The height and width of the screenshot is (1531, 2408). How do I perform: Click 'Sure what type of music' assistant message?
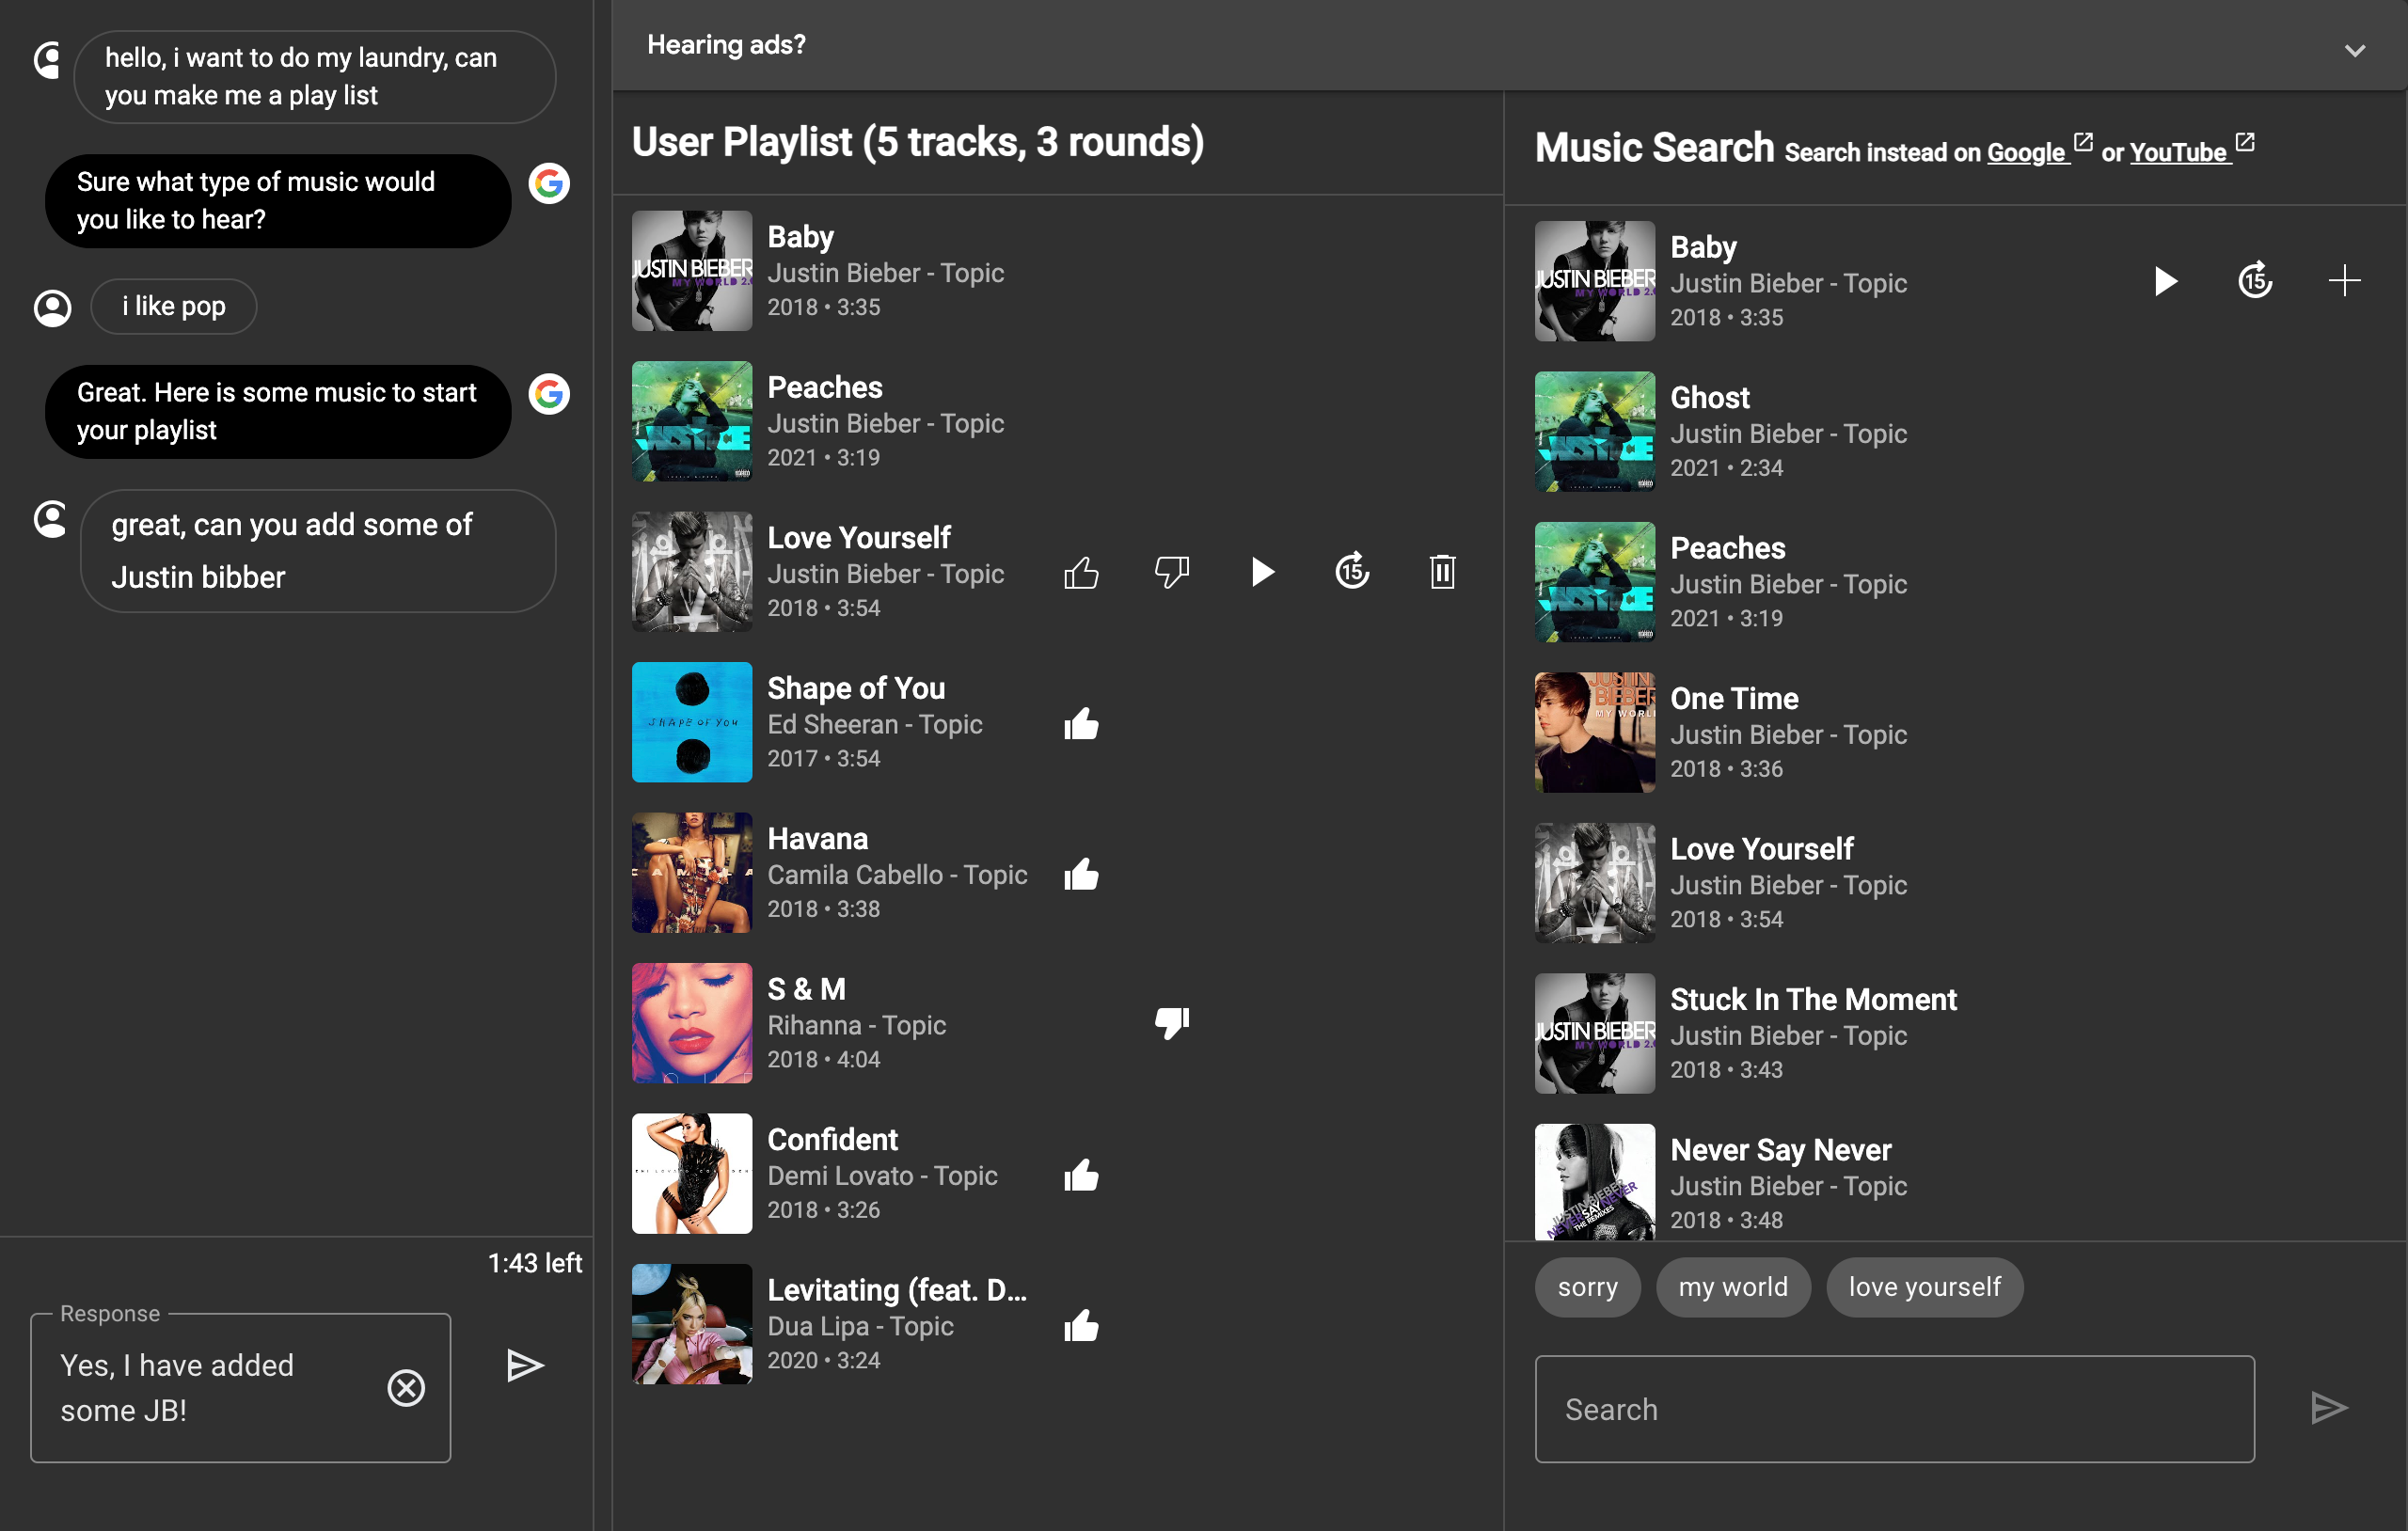pyautogui.click(x=278, y=201)
